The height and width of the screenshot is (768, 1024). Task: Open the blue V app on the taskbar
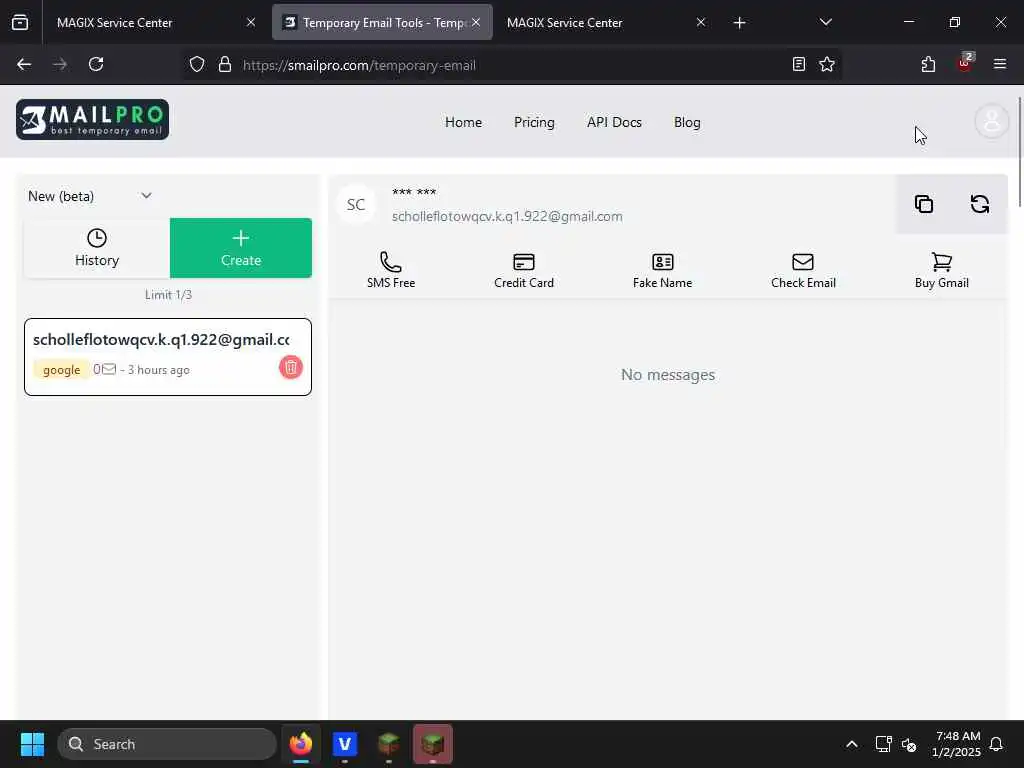tap(345, 744)
